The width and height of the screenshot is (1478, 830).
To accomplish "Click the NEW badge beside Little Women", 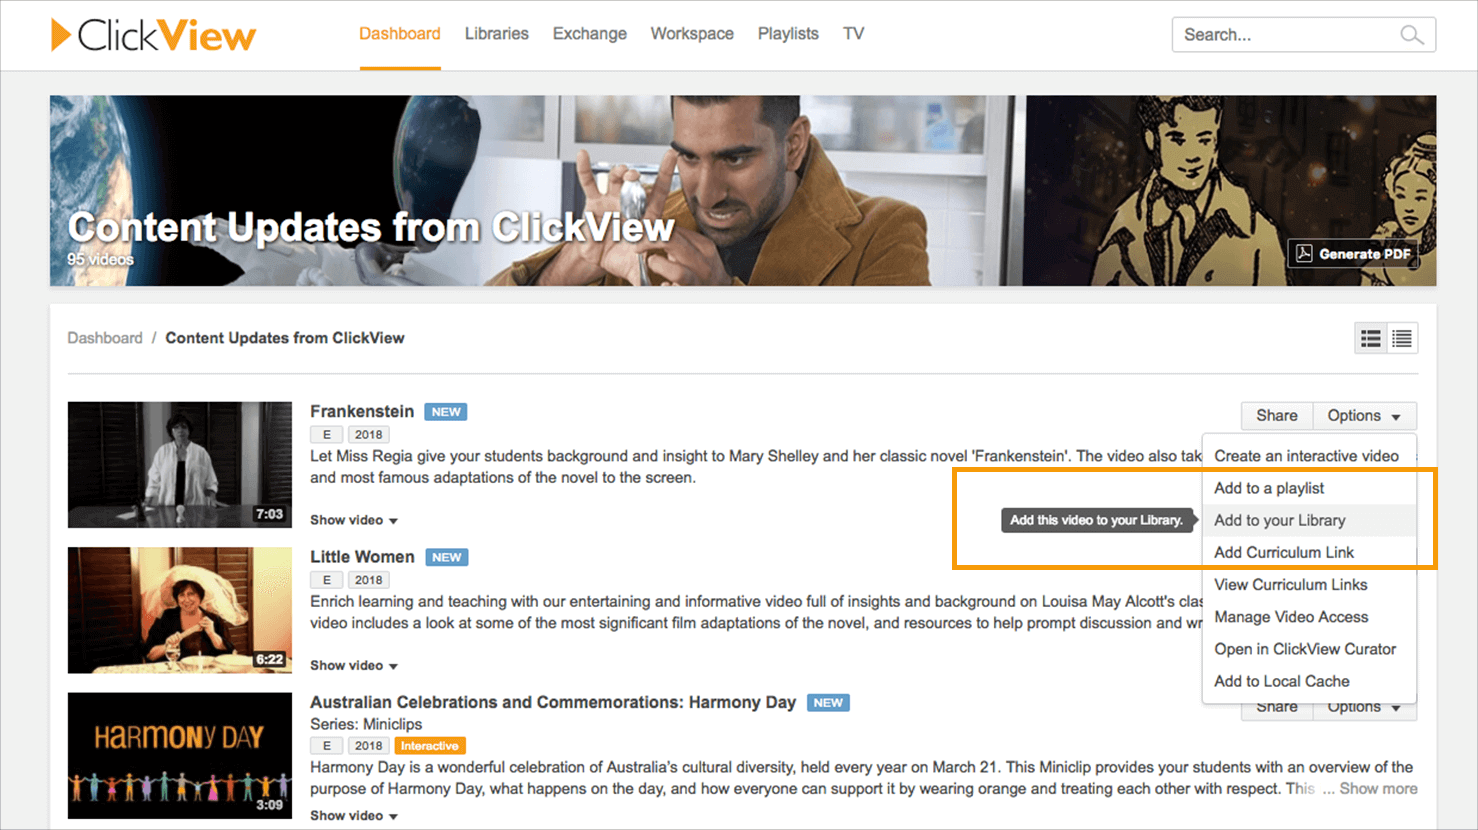I will tap(446, 556).
